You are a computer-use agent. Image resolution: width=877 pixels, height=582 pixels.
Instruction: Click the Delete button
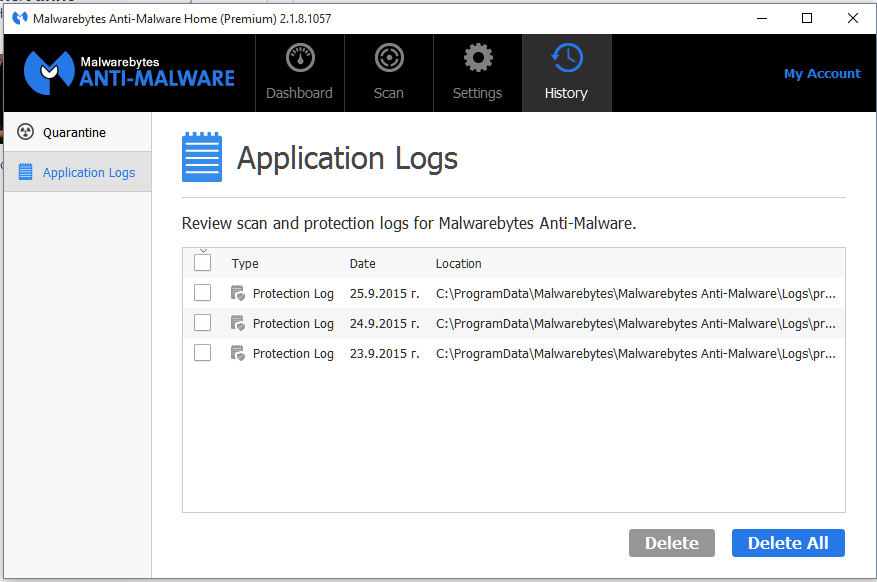pos(672,543)
